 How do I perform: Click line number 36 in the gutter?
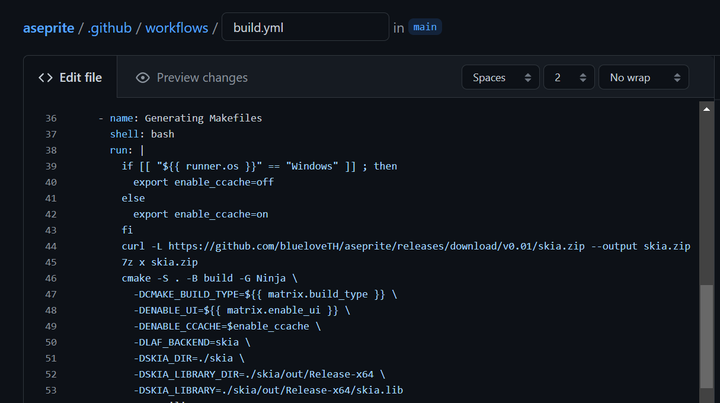click(51, 118)
